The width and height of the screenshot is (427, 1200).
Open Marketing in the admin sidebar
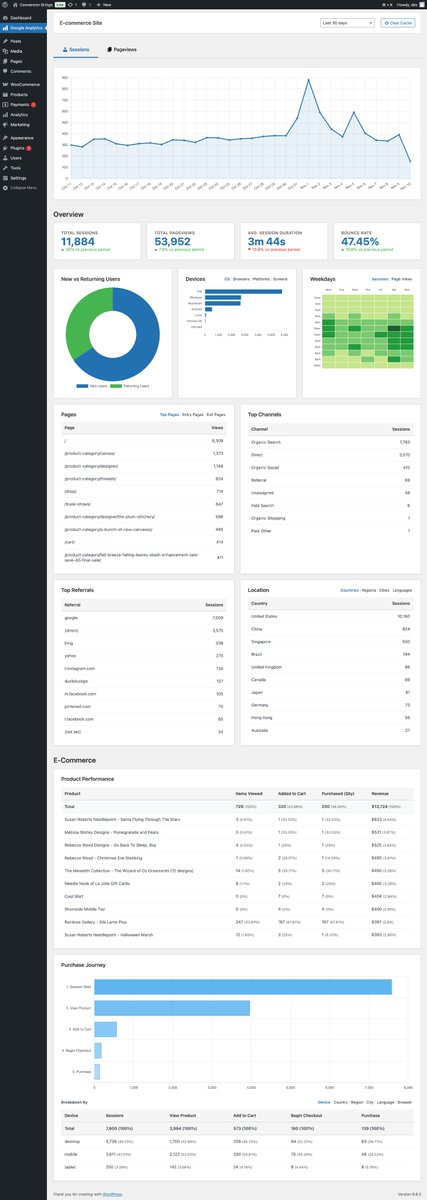click(x=23, y=125)
